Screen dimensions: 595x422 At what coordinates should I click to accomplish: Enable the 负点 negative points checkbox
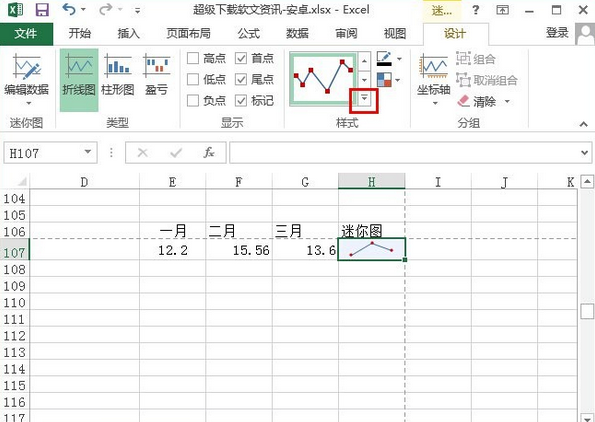[x=193, y=101]
